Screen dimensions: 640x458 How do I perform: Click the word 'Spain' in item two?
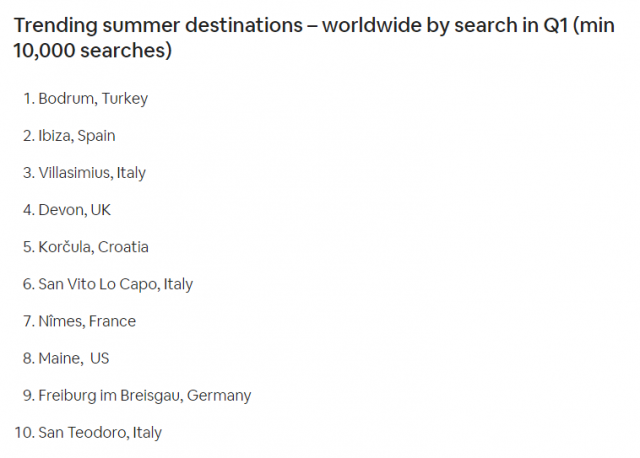coord(96,136)
